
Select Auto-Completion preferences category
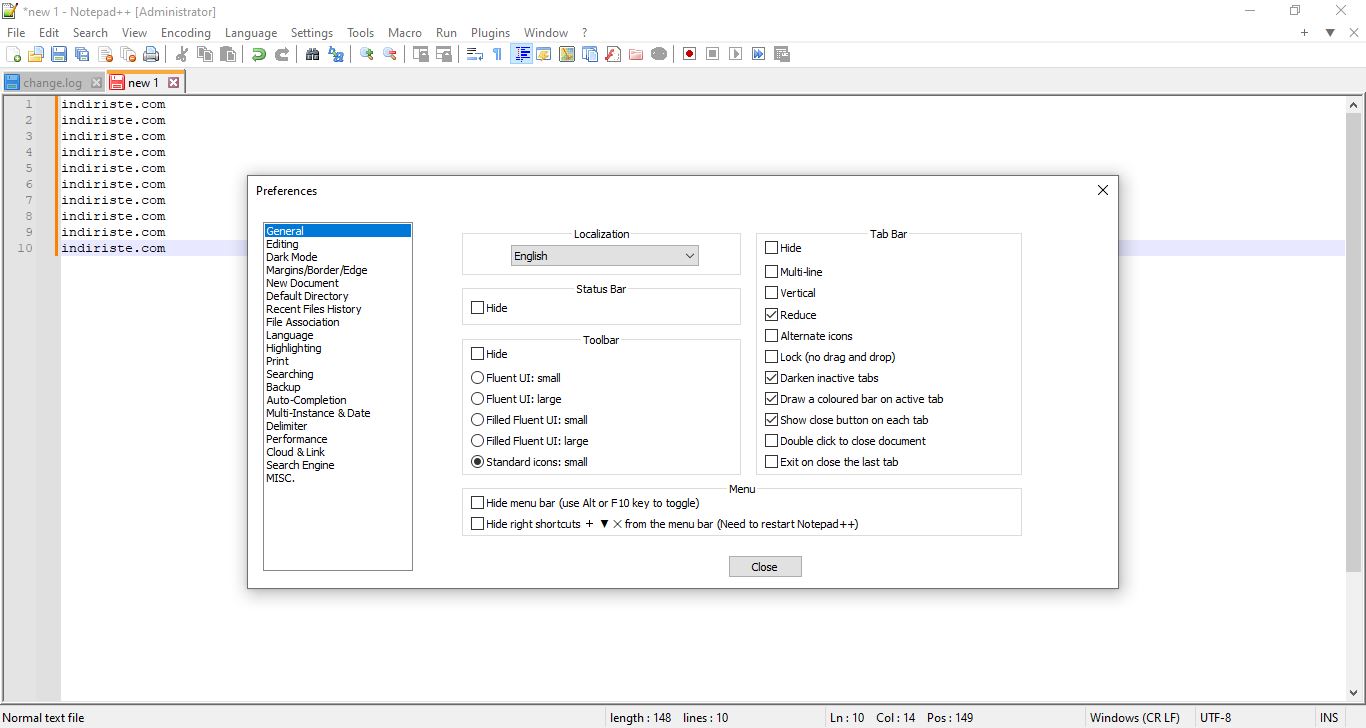coord(306,400)
